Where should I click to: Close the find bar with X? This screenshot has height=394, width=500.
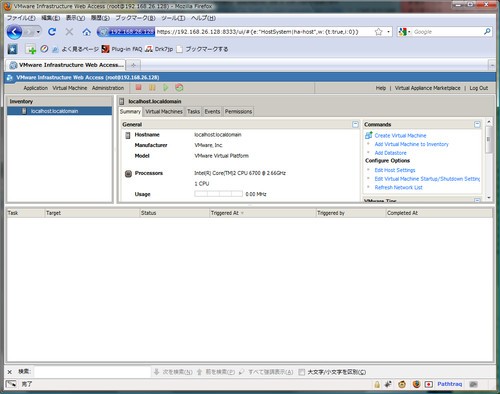click(10, 372)
